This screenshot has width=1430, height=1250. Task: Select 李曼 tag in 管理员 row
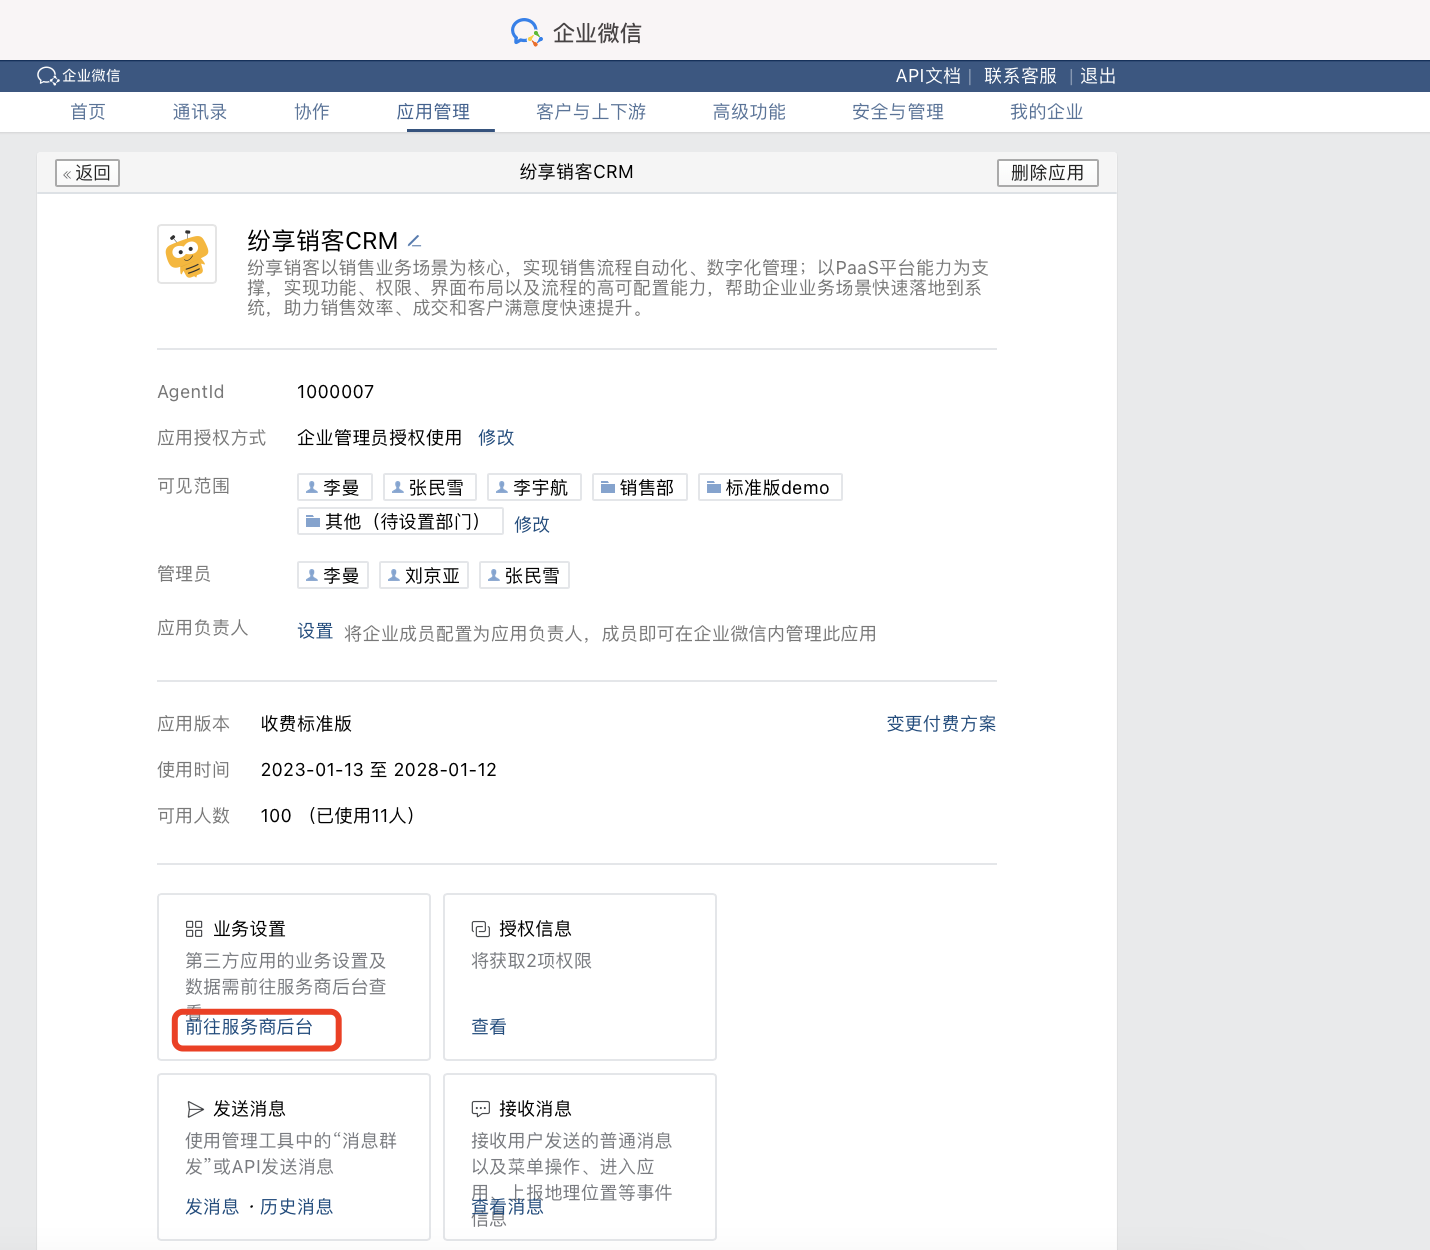333,575
